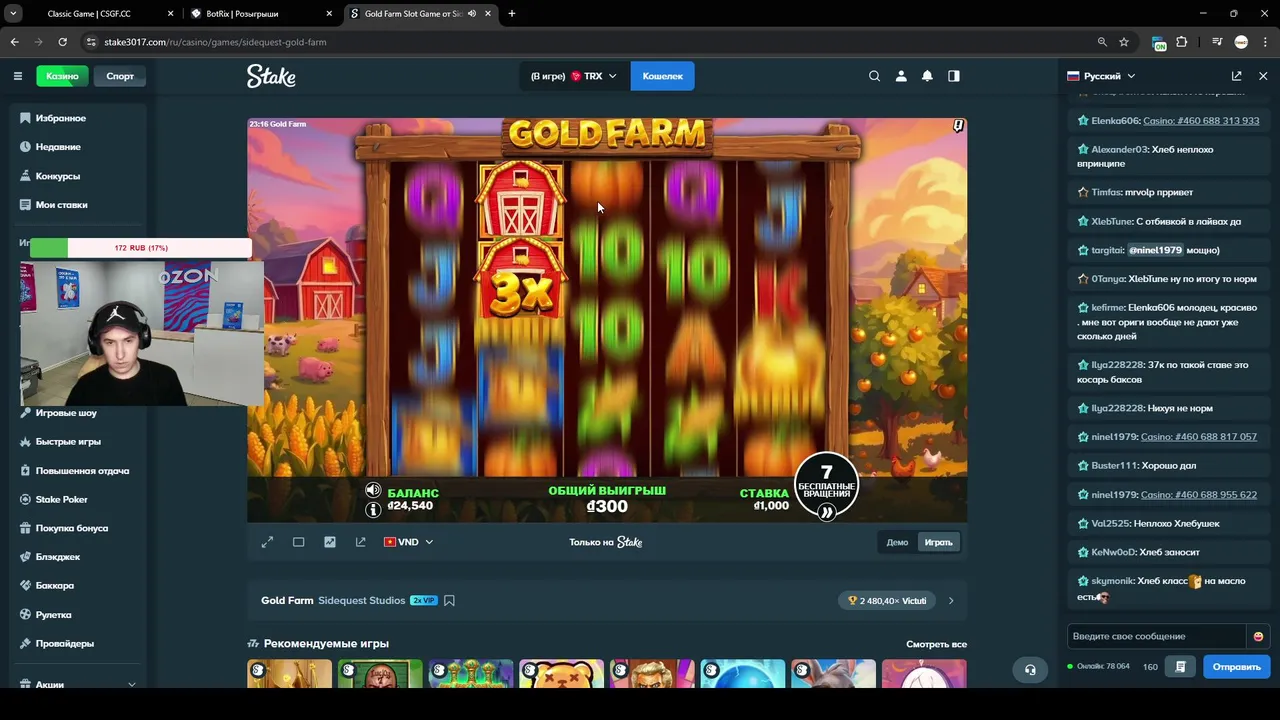Image resolution: width=1280 pixels, height=720 pixels.
Task: Open support headset button
Action: click(x=1030, y=670)
